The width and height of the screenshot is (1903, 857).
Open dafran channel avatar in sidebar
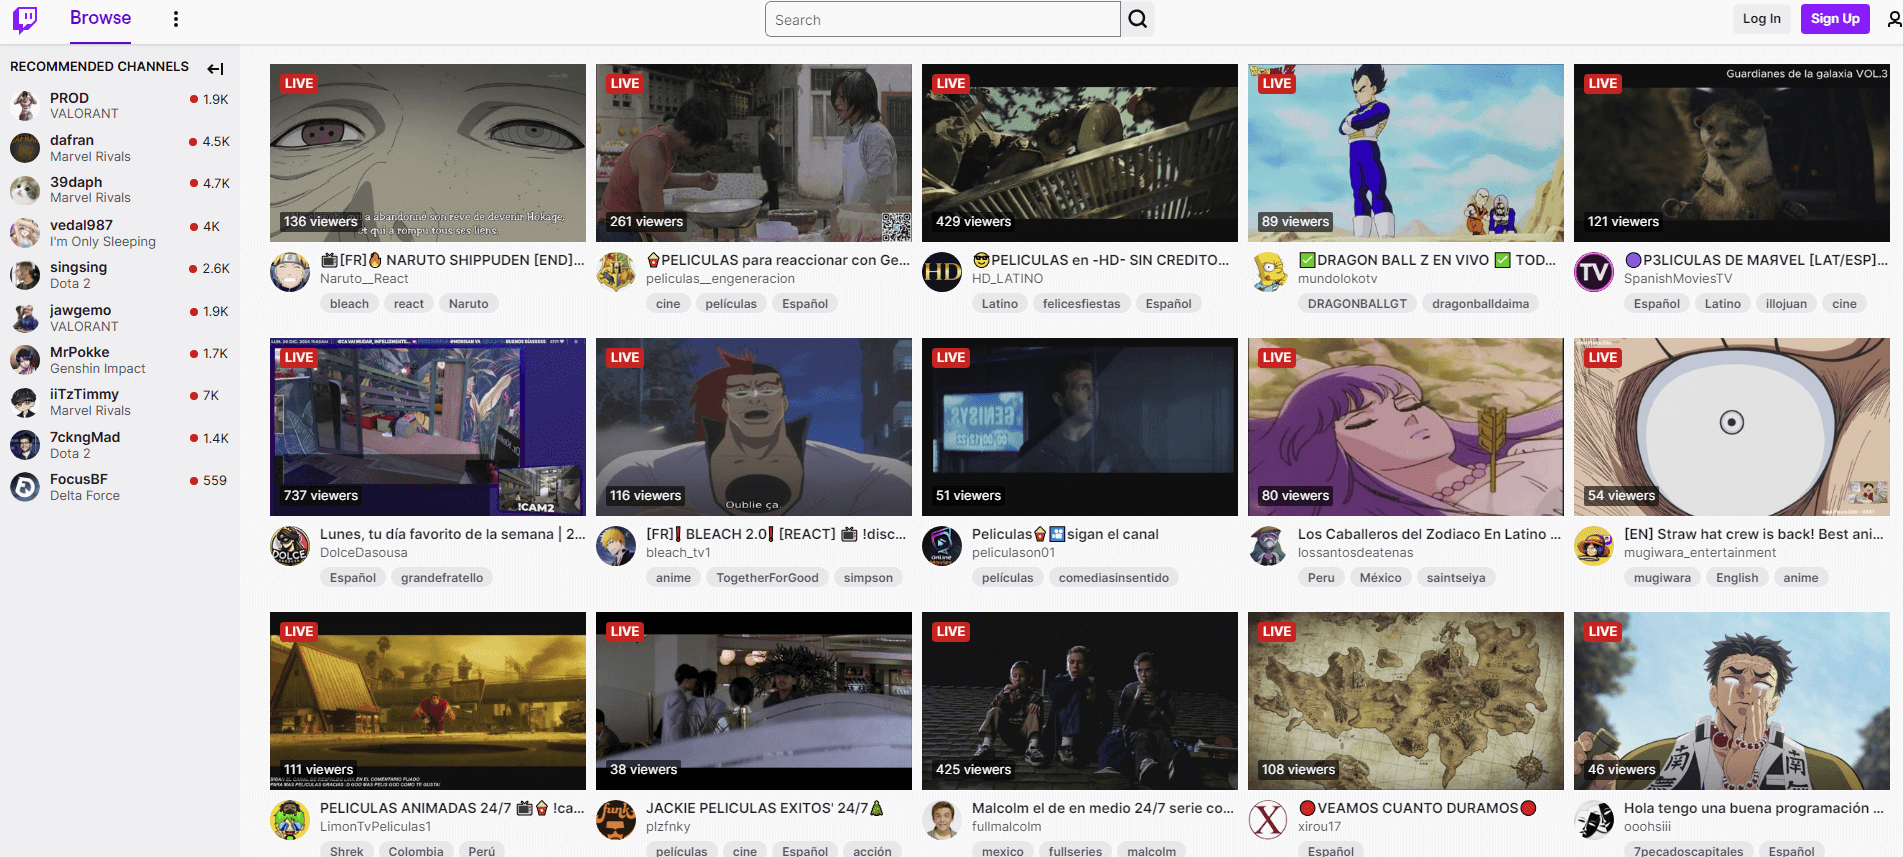25,148
